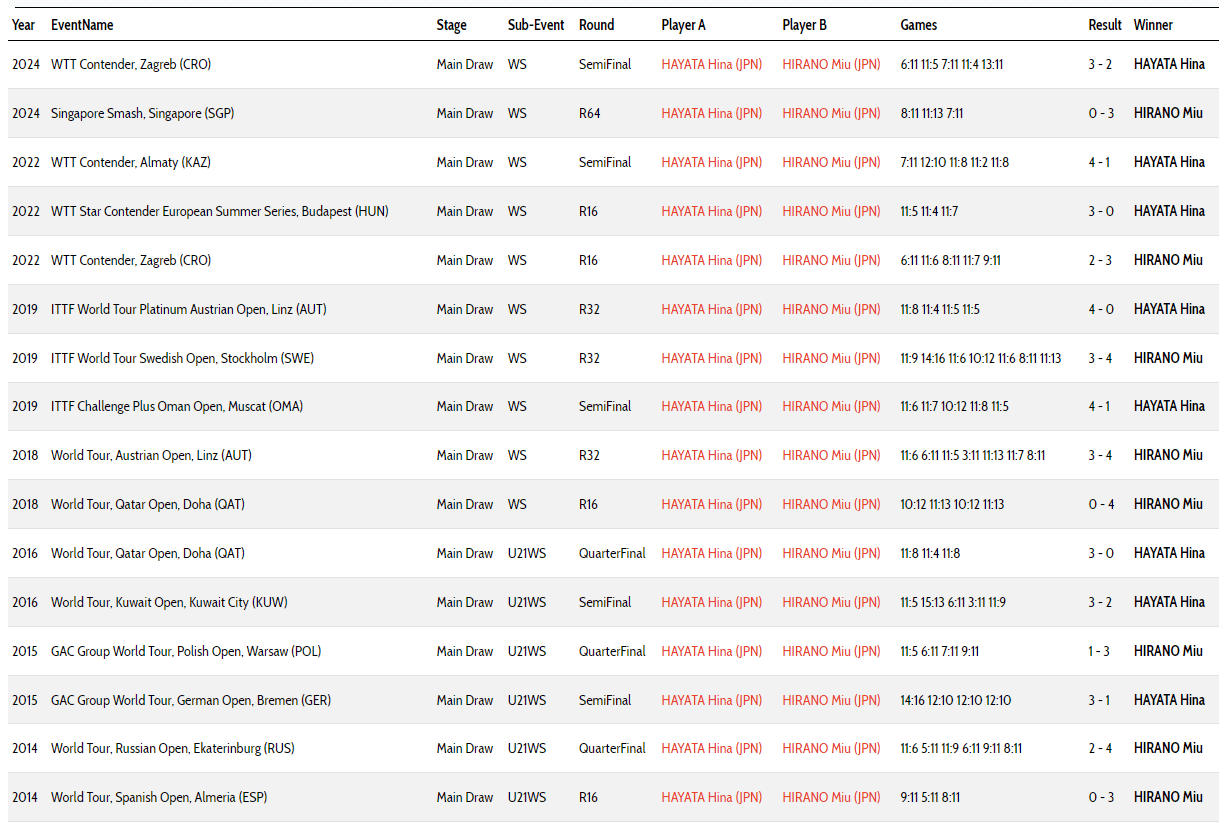
Task: Click result 4 - 0 in Linz 2019 row
Action: [1100, 309]
